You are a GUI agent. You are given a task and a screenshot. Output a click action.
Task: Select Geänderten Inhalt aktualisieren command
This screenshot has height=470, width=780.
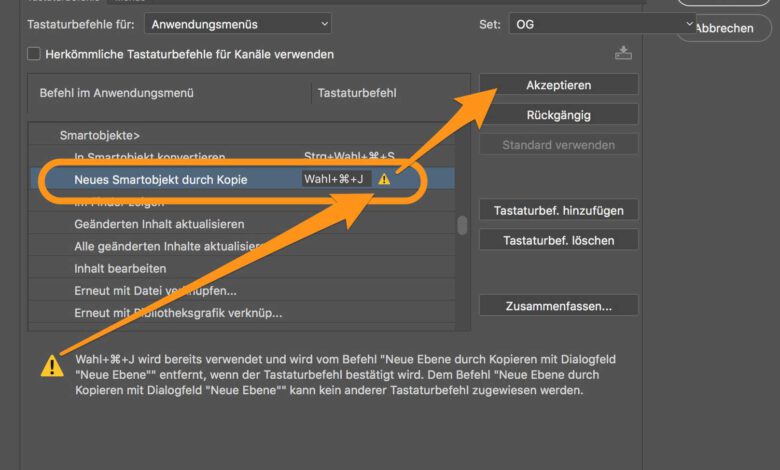tap(159, 224)
